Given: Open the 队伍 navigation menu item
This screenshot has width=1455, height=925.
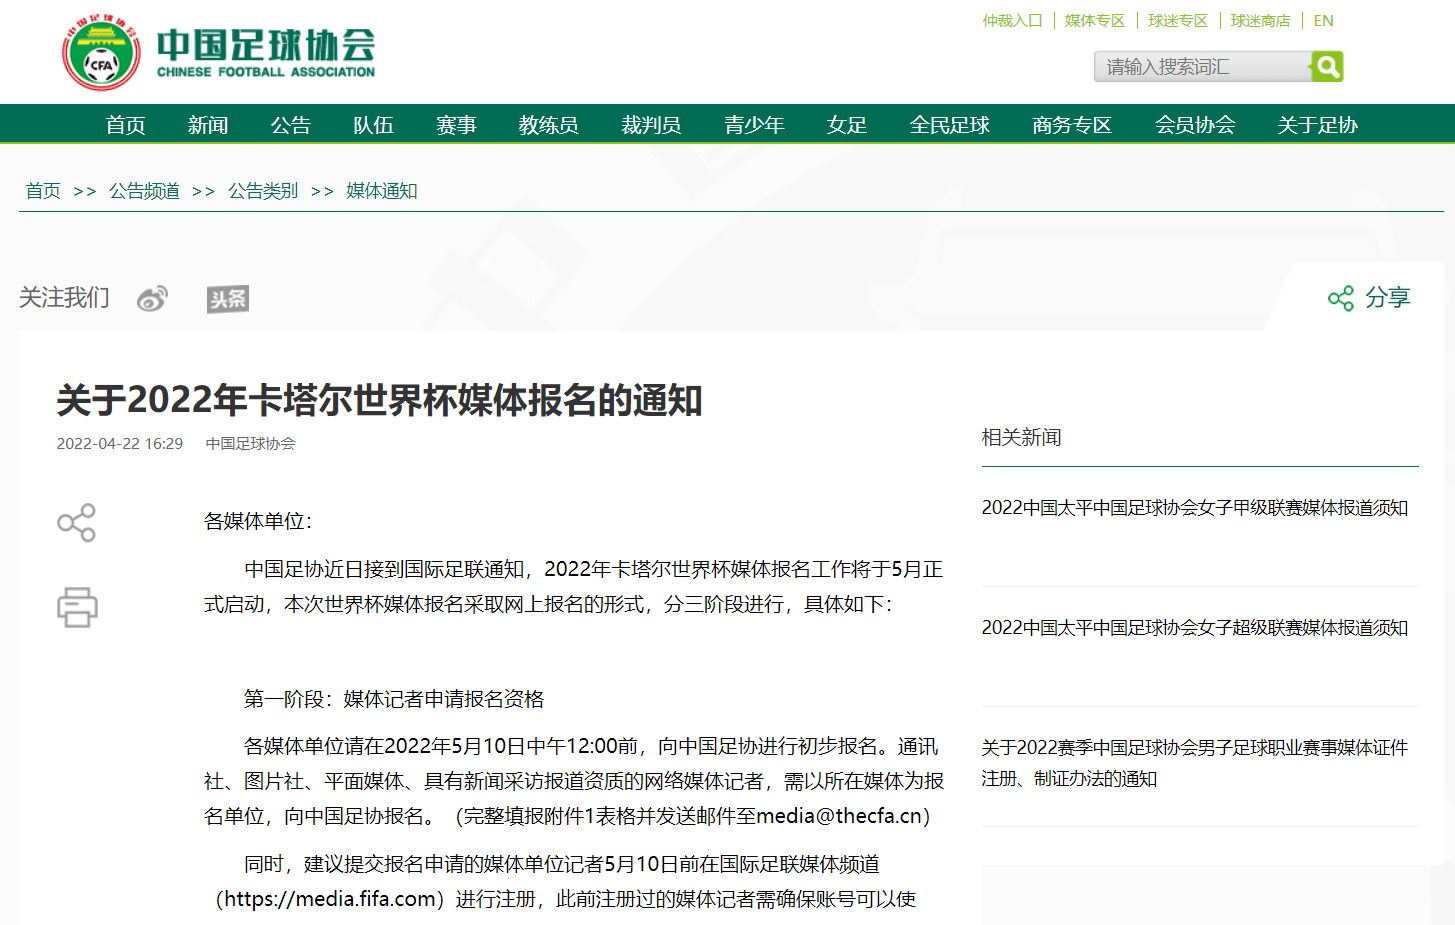Looking at the screenshot, I should click(x=373, y=125).
